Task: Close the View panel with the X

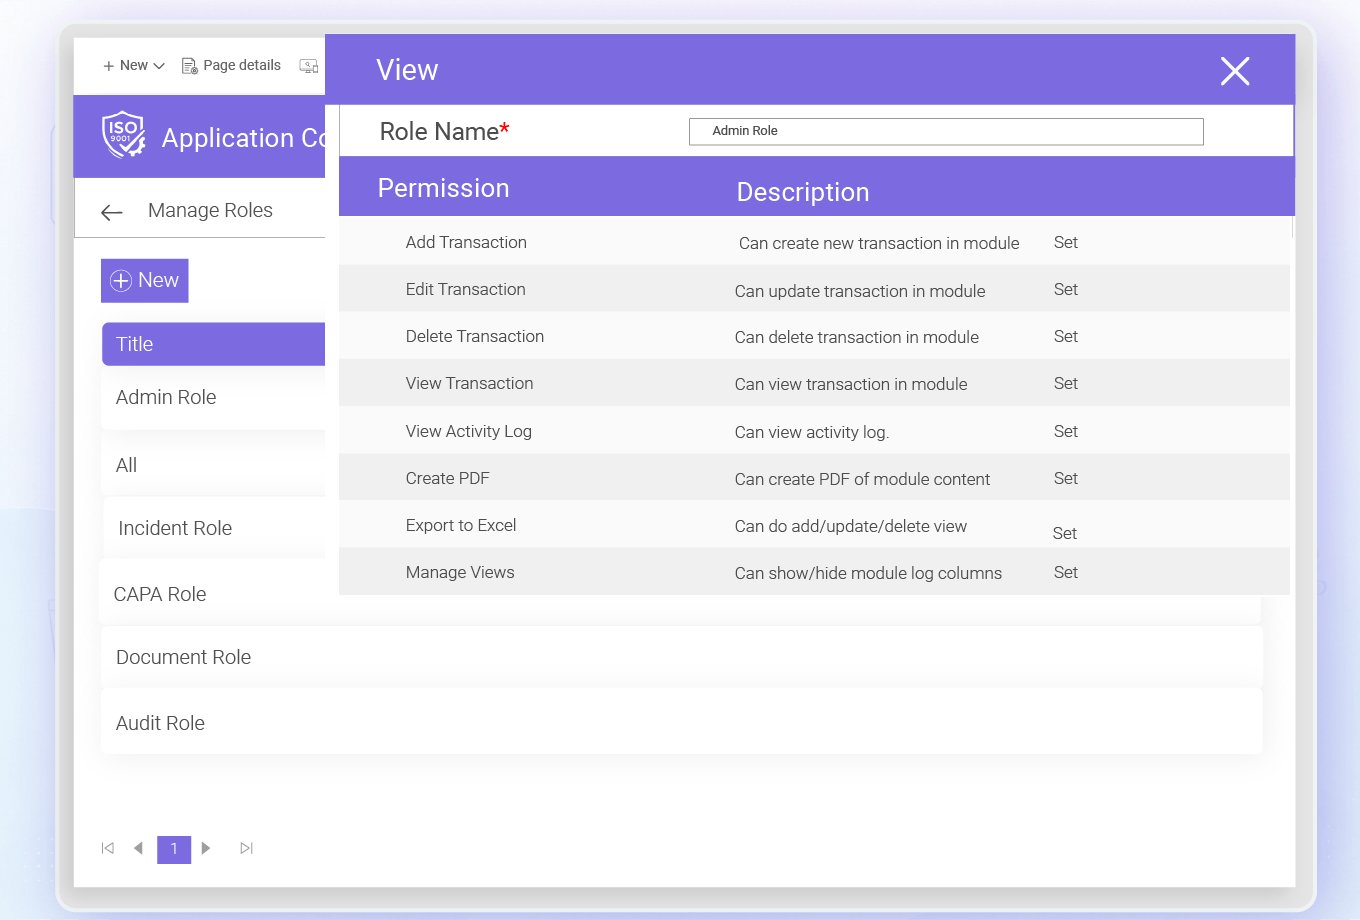Action: coord(1235,71)
